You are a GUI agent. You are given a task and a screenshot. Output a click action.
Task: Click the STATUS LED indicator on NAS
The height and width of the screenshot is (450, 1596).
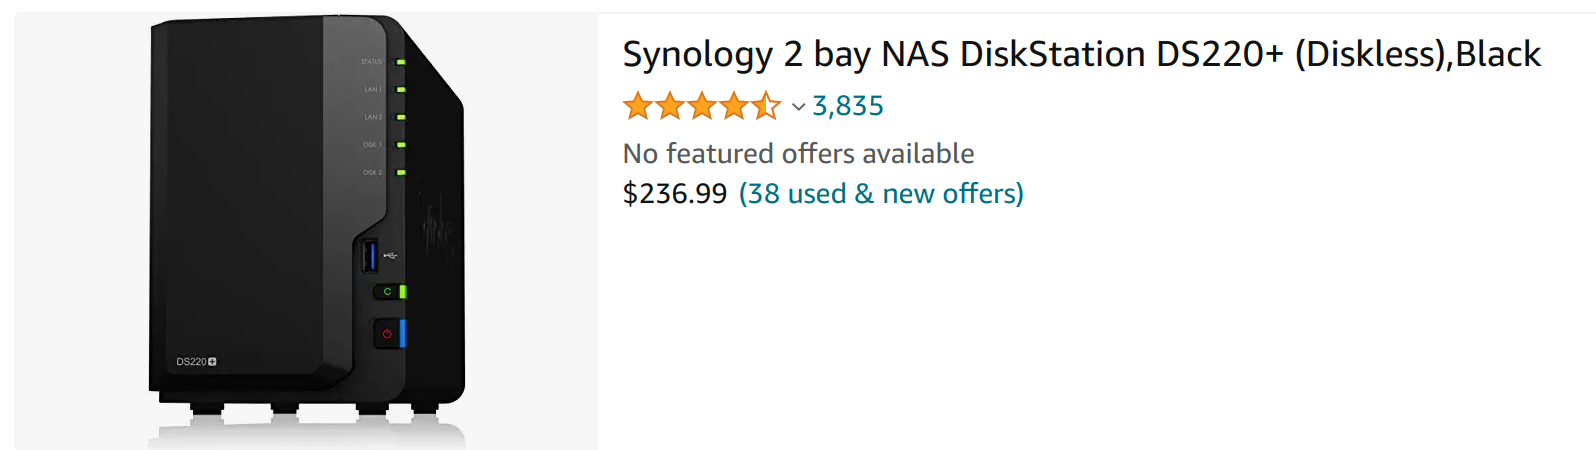(x=401, y=62)
